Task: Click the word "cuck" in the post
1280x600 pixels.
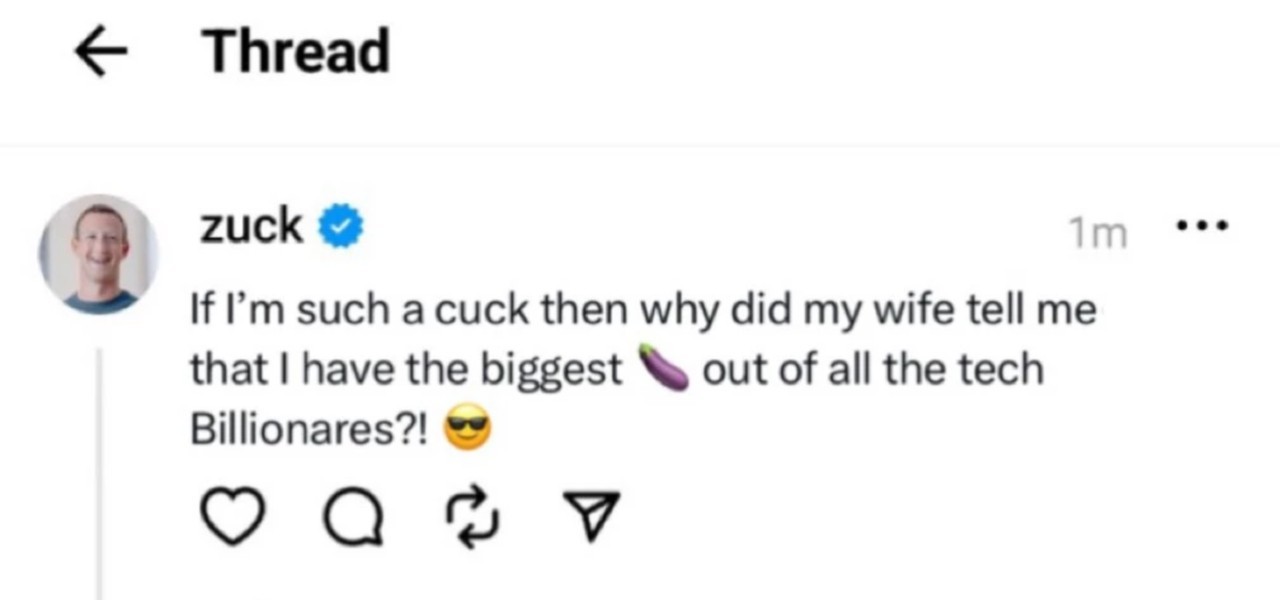Action: point(478,311)
